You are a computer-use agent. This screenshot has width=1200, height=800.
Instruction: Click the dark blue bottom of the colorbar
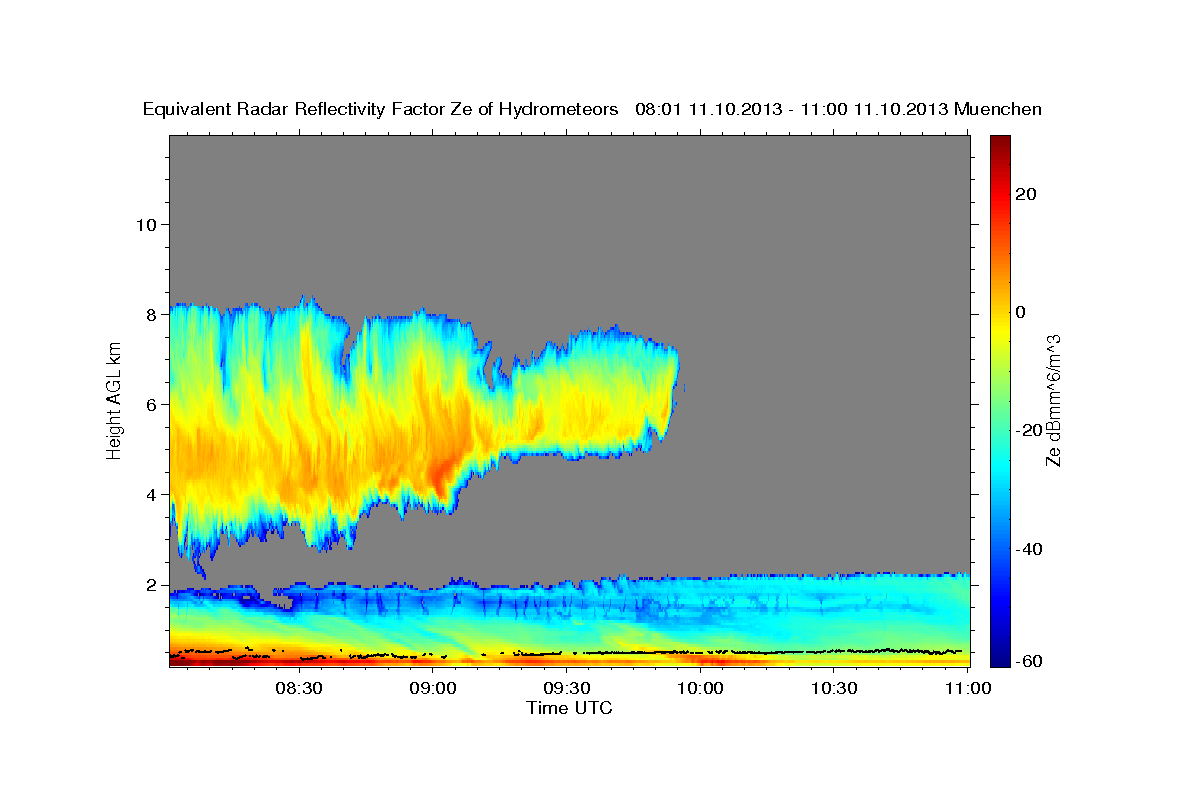point(1000,655)
